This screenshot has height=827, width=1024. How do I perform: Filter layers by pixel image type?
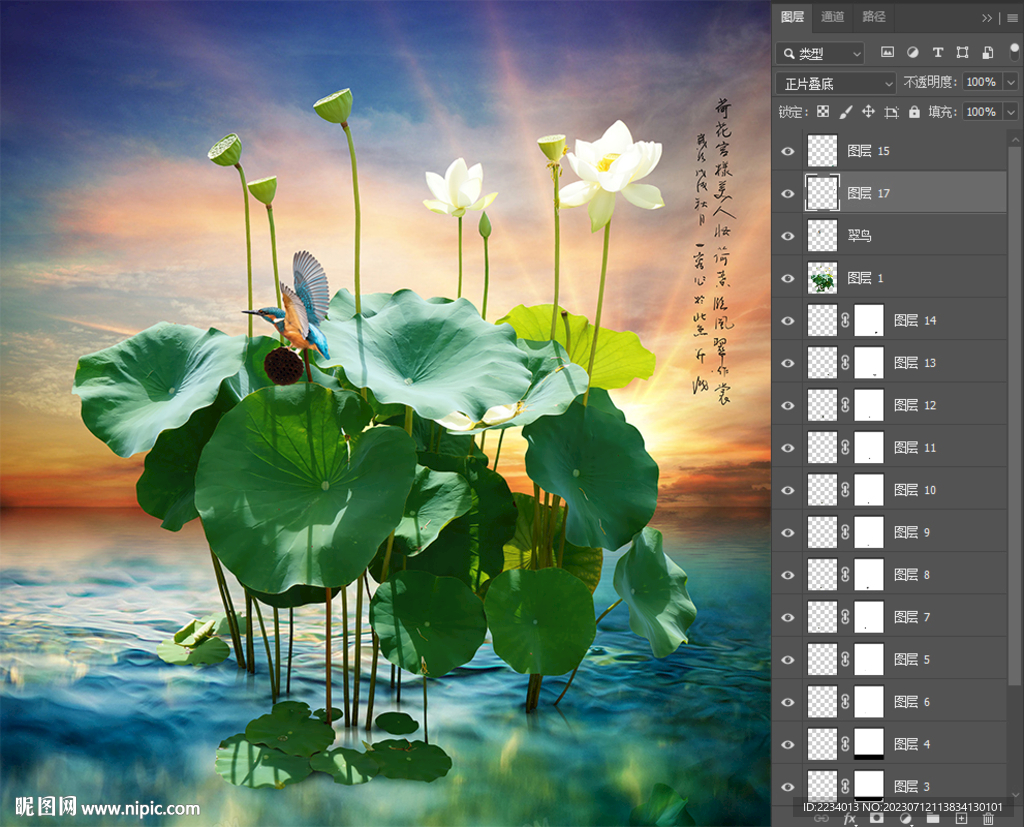coord(887,53)
